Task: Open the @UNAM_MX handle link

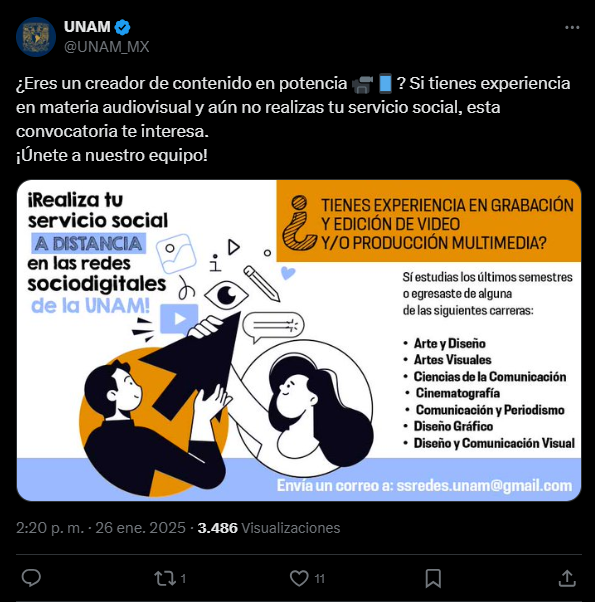Action: pyautogui.click(x=106, y=47)
